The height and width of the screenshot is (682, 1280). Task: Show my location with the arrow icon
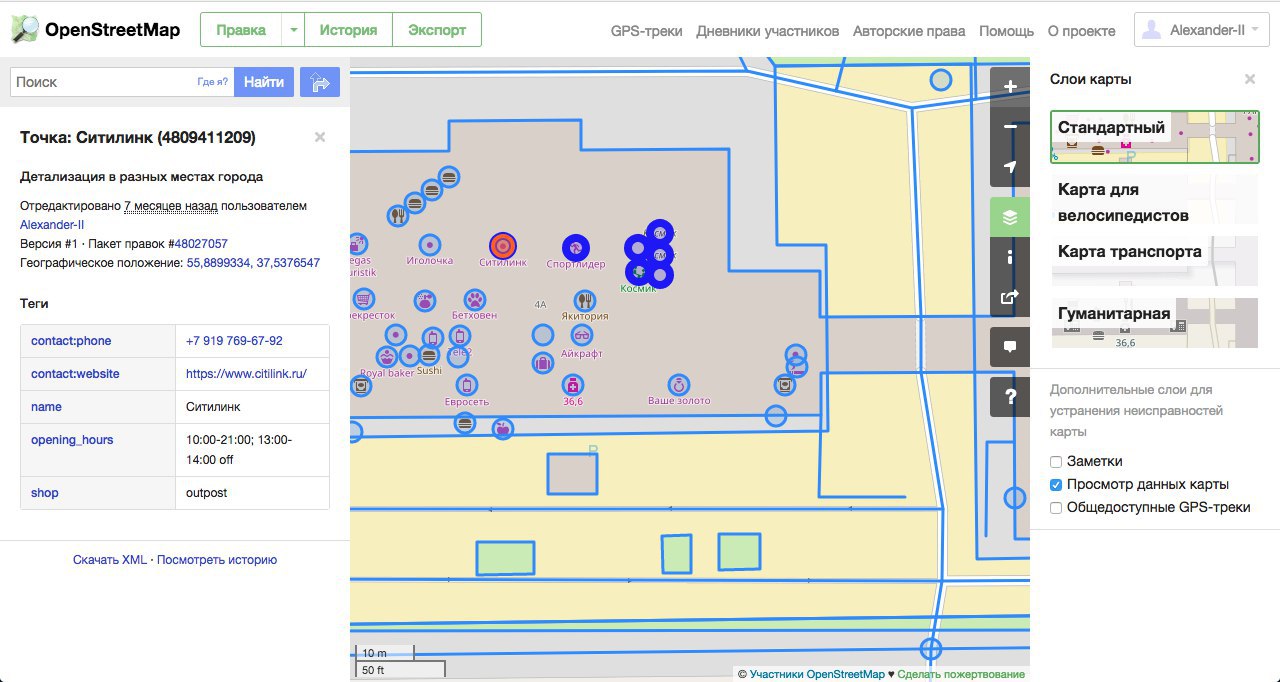coord(1010,167)
